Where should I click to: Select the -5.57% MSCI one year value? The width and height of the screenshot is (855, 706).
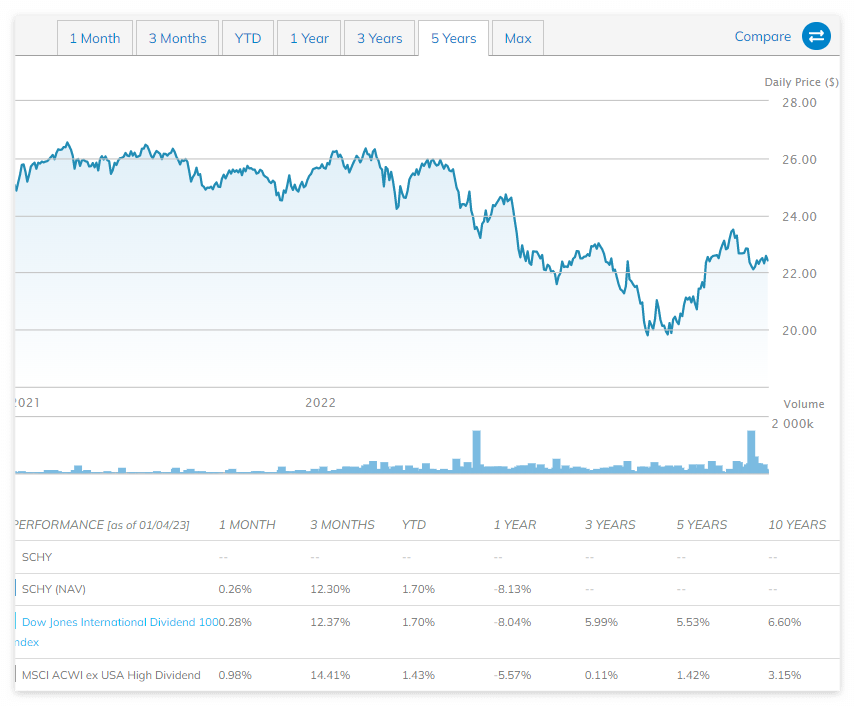point(513,675)
